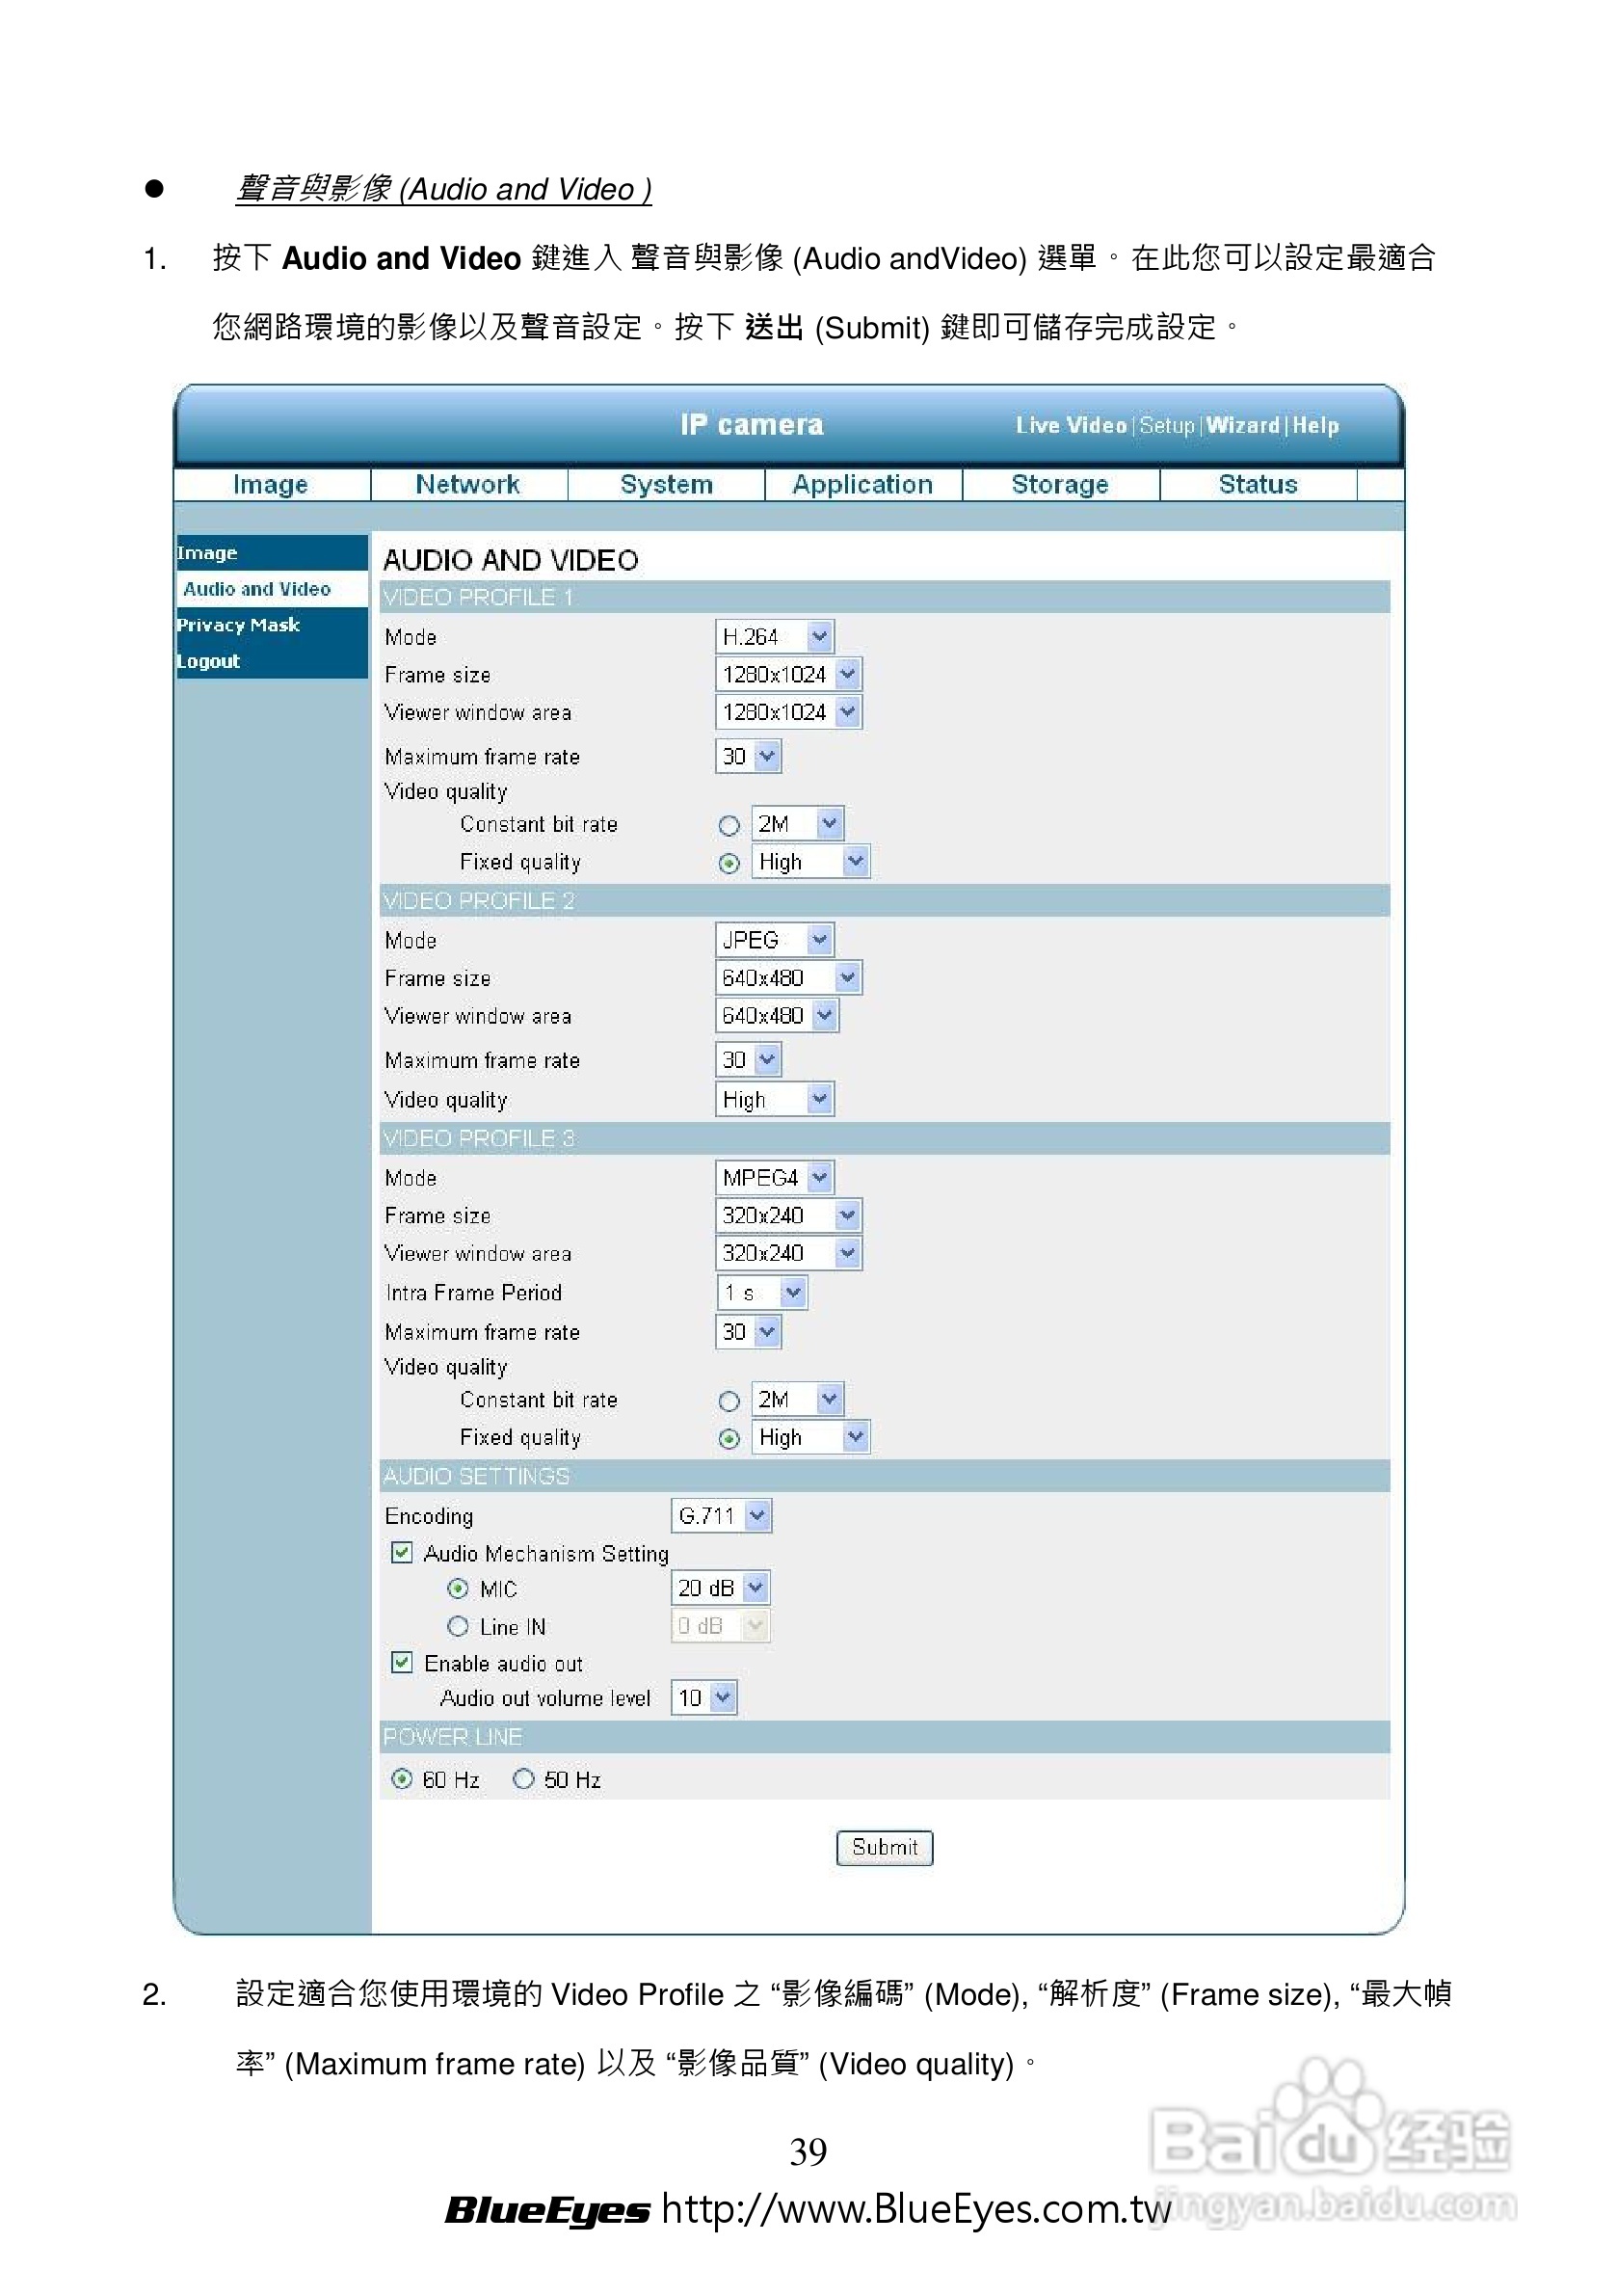Open Profile 3 Frame size 320x240 dropdown
Screen dimensions: 1617x2296
(788, 1216)
